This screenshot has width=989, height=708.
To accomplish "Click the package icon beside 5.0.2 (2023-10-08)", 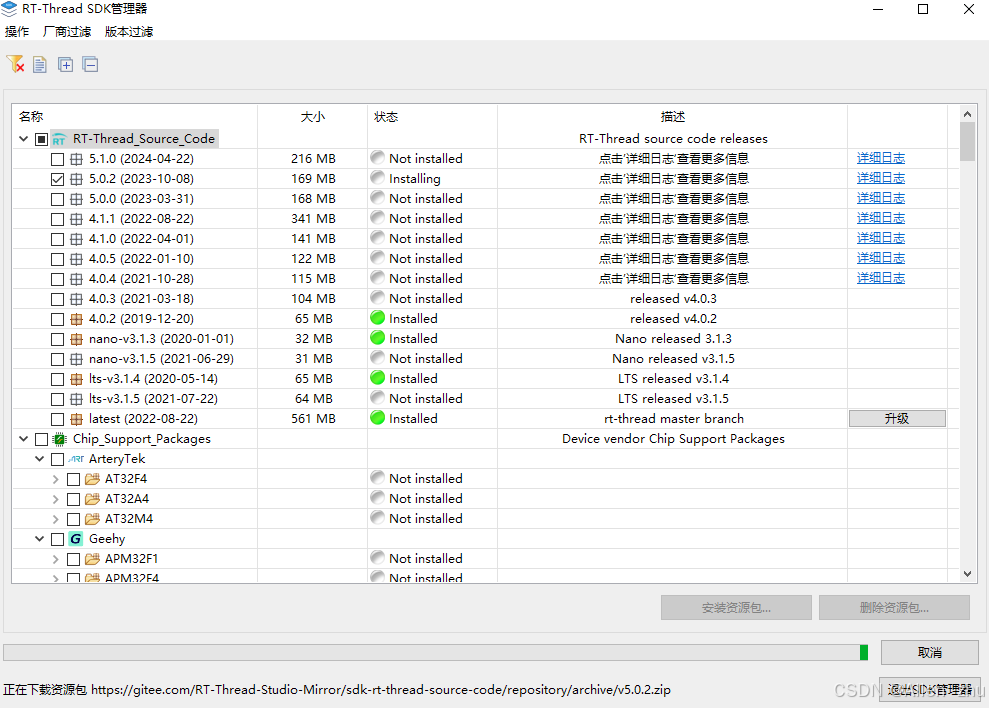I will pyautogui.click(x=76, y=179).
